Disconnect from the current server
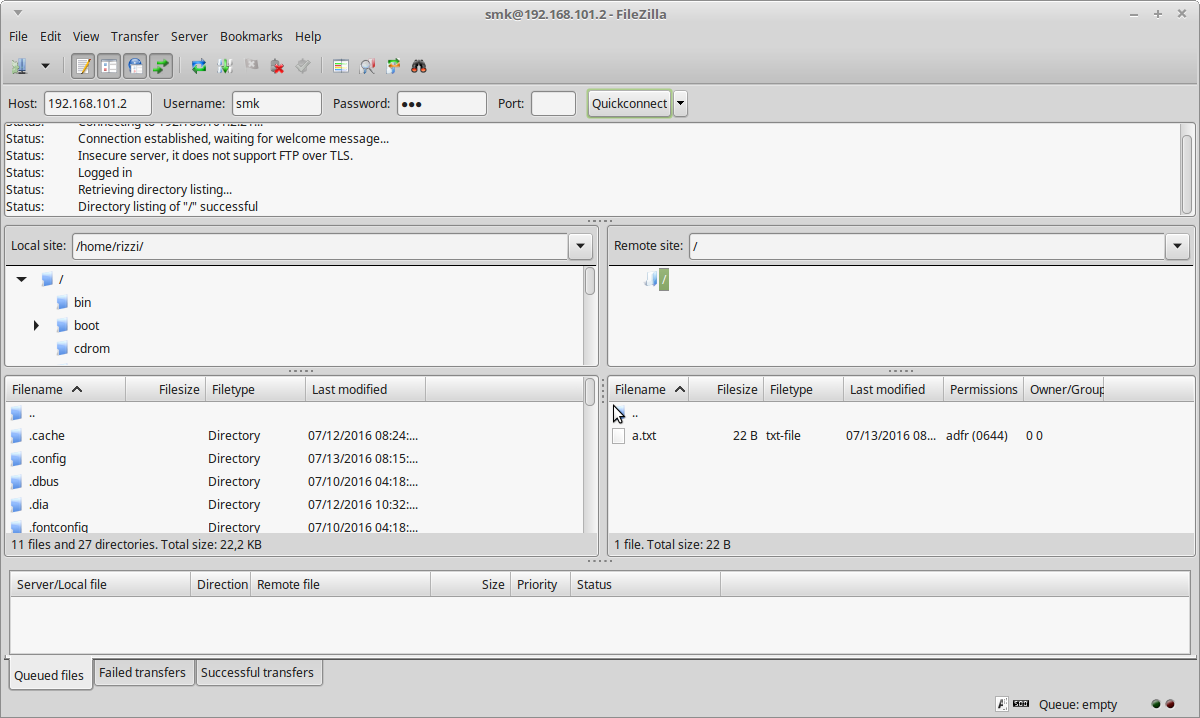This screenshot has height=718, width=1200. pyautogui.click(x=277, y=66)
